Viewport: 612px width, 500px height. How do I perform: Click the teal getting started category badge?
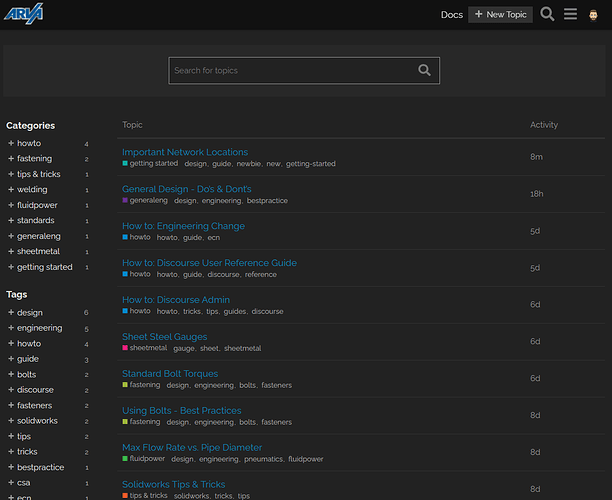tap(150, 164)
